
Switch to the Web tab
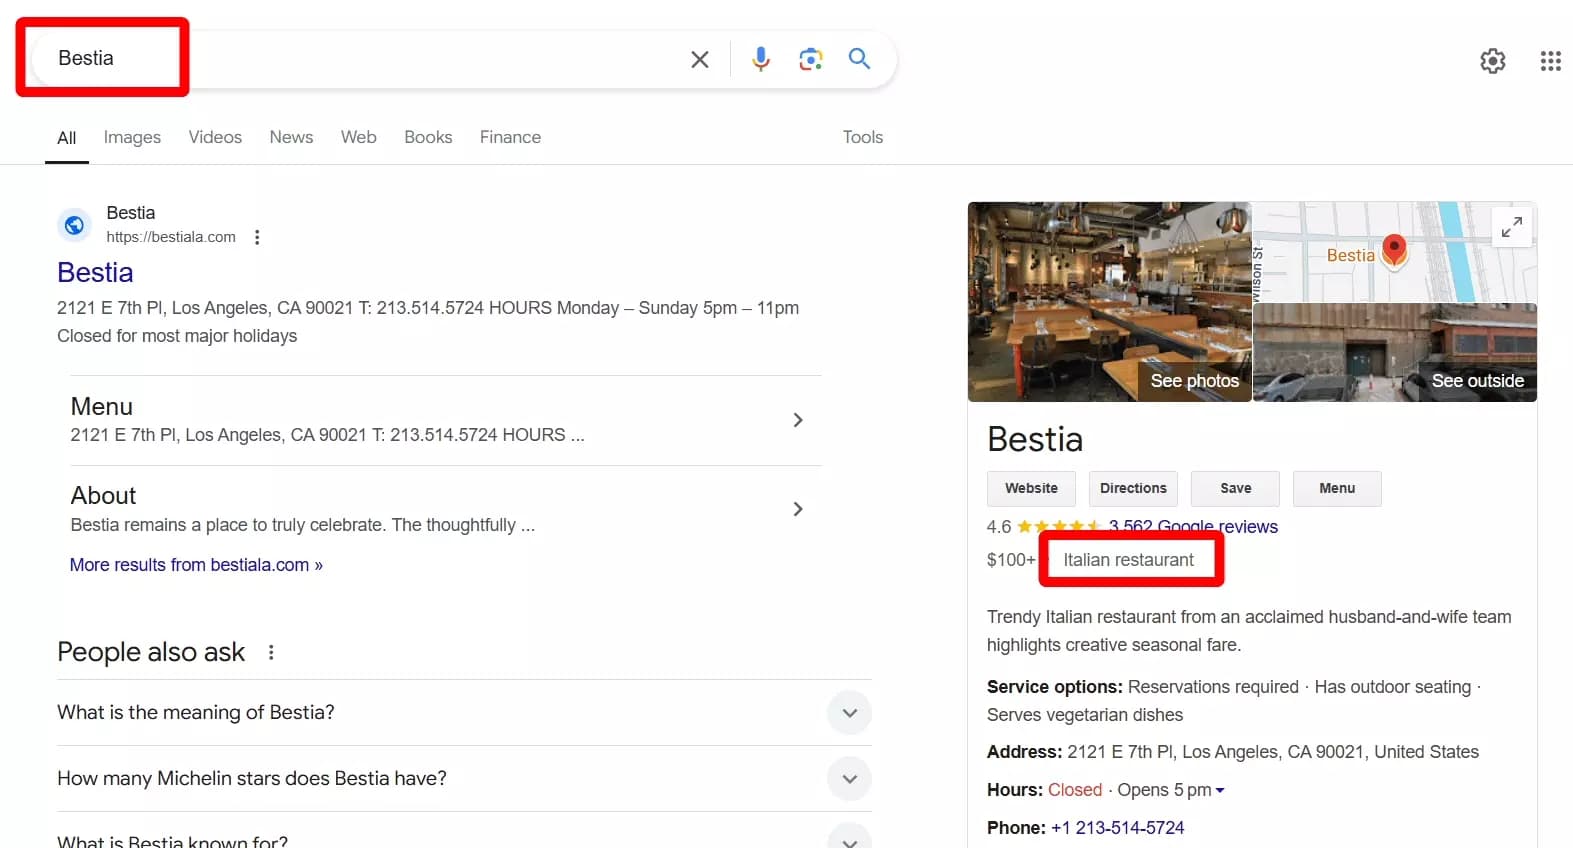[x=358, y=137]
